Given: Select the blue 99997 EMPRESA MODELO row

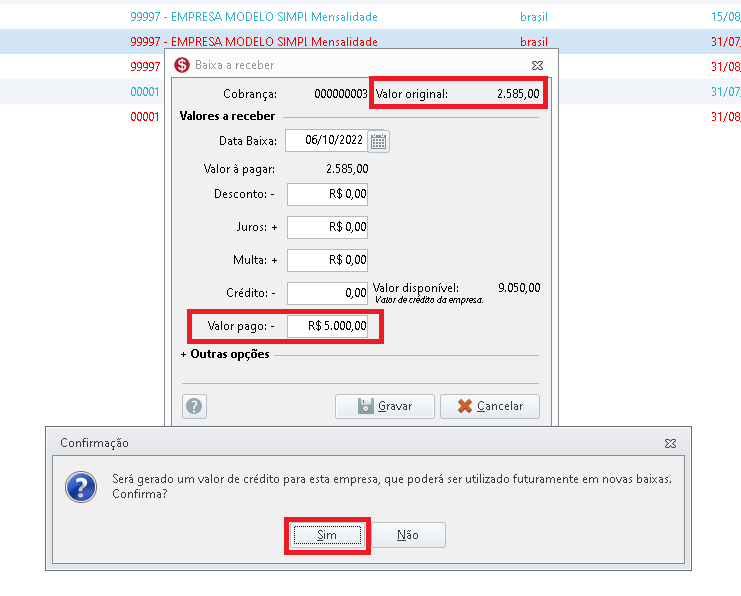Looking at the screenshot, I should pyautogui.click(x=370, y=17).
